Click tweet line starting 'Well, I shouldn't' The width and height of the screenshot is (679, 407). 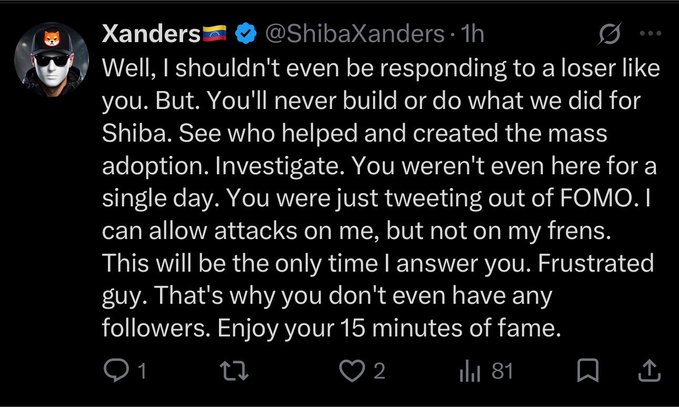click(381, 68)
